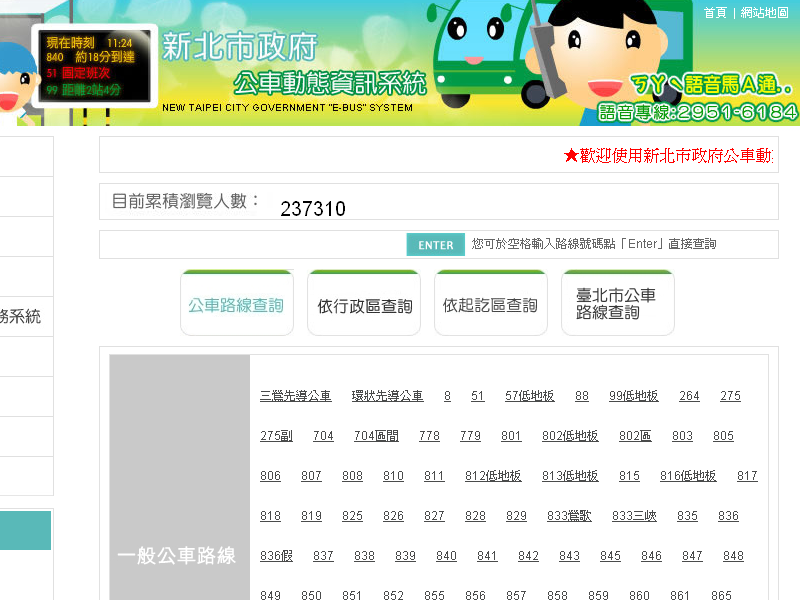Select bus route 845

pyautogui.click(x=610, y=556)
